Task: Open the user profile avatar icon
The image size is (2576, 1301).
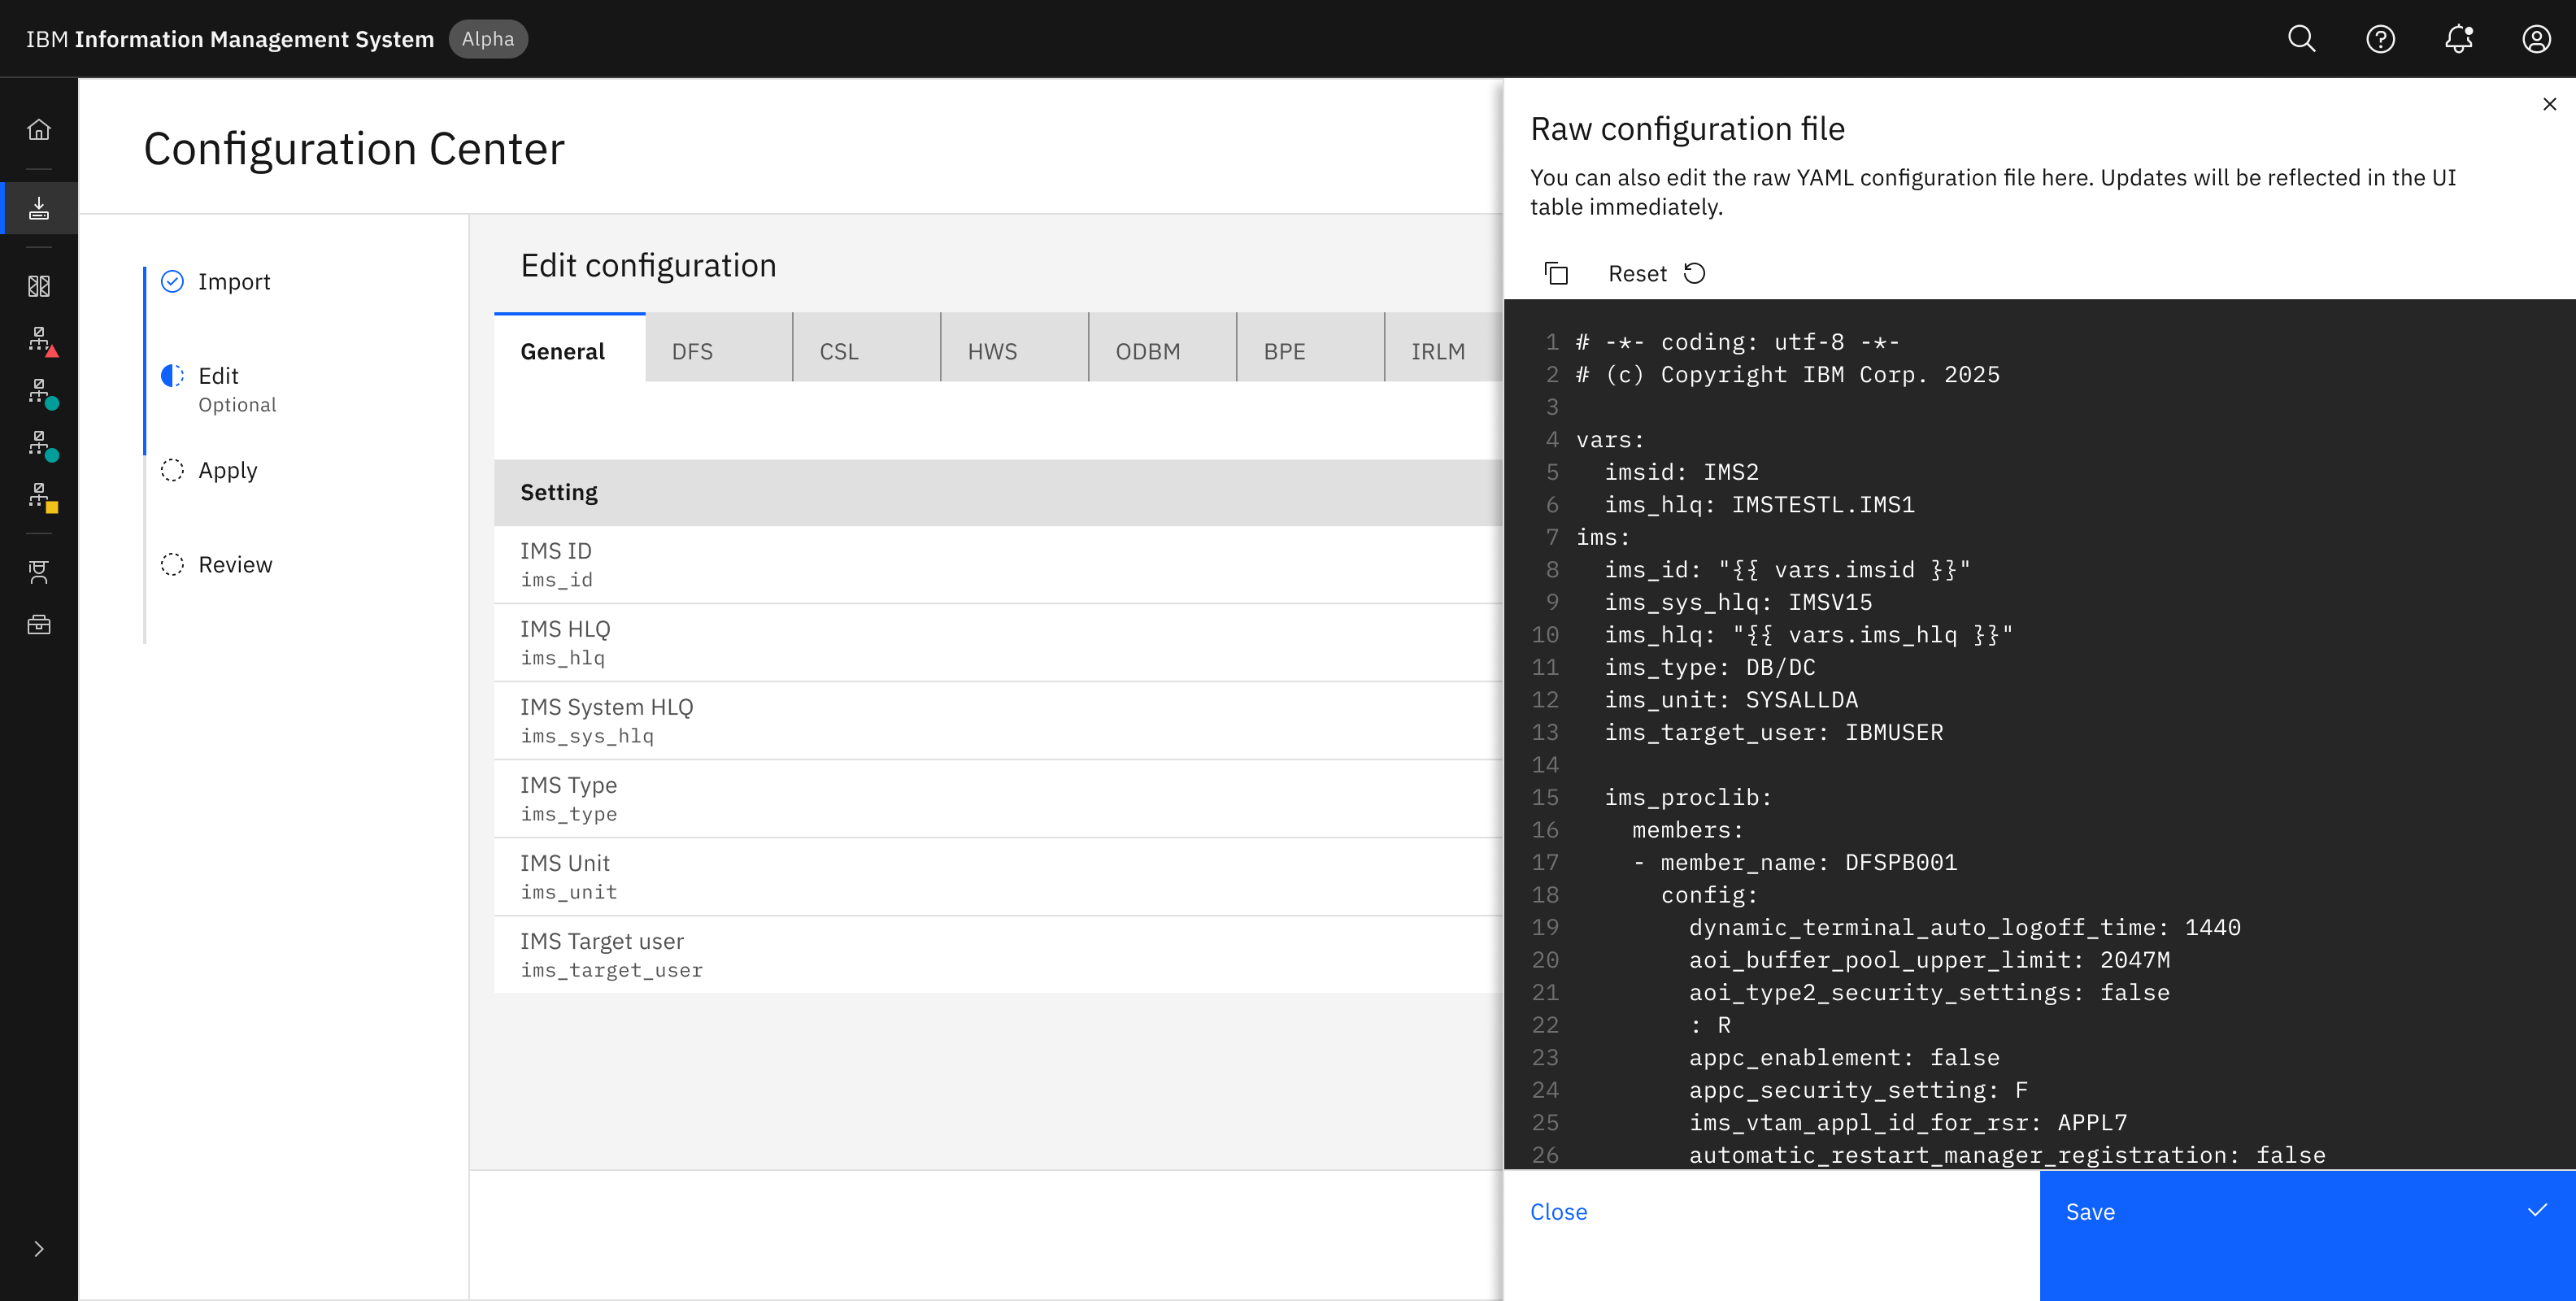Action: (x=2536, y=39)
